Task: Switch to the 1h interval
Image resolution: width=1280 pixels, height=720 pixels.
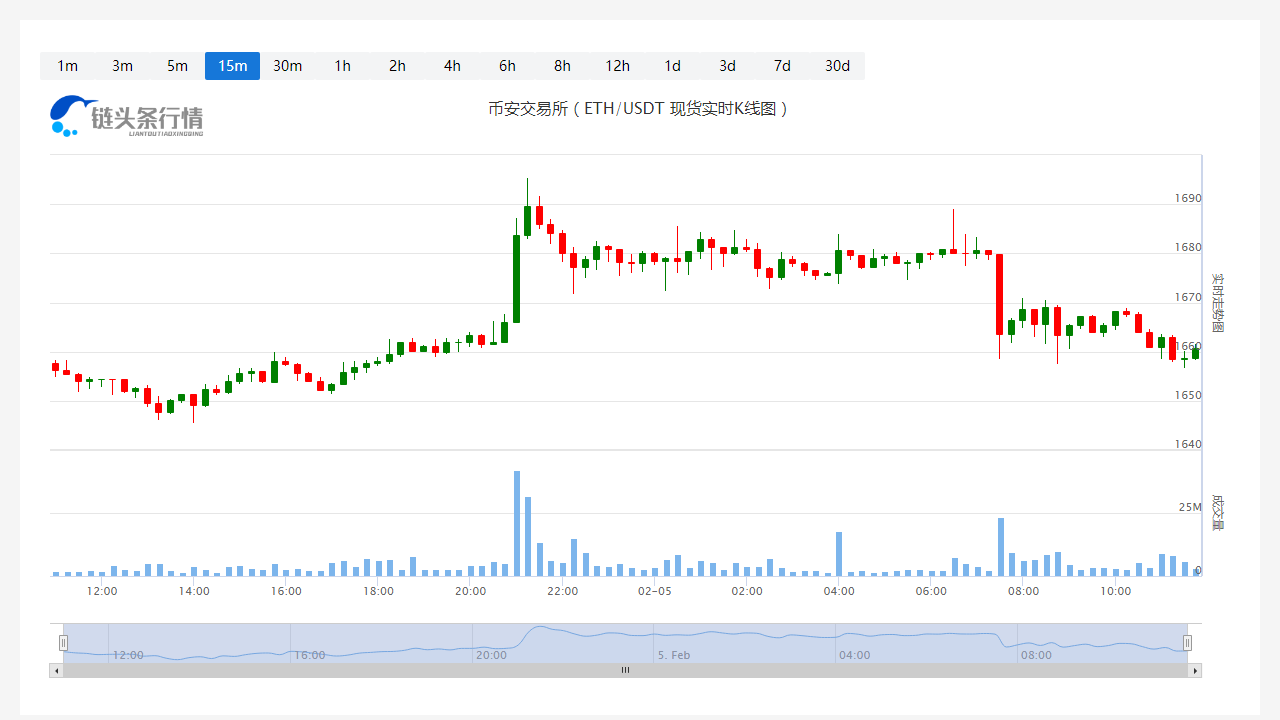Action: coord(342,66)
